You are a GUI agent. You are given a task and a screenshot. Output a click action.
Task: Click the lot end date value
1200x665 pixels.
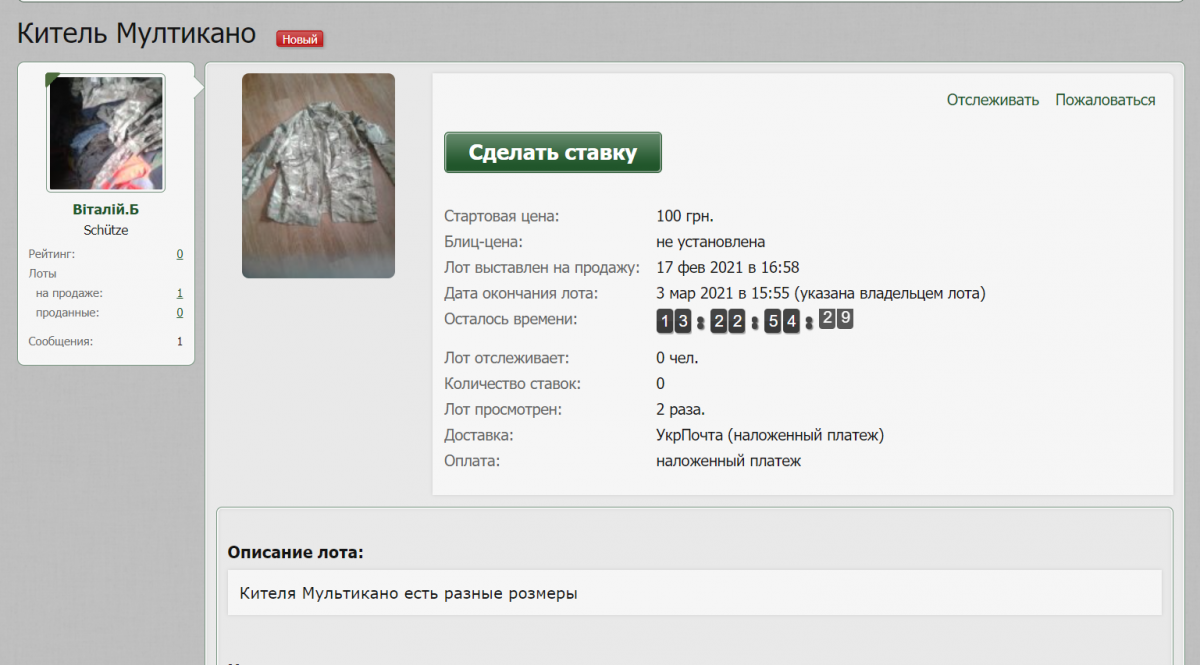tap(820, 293)
